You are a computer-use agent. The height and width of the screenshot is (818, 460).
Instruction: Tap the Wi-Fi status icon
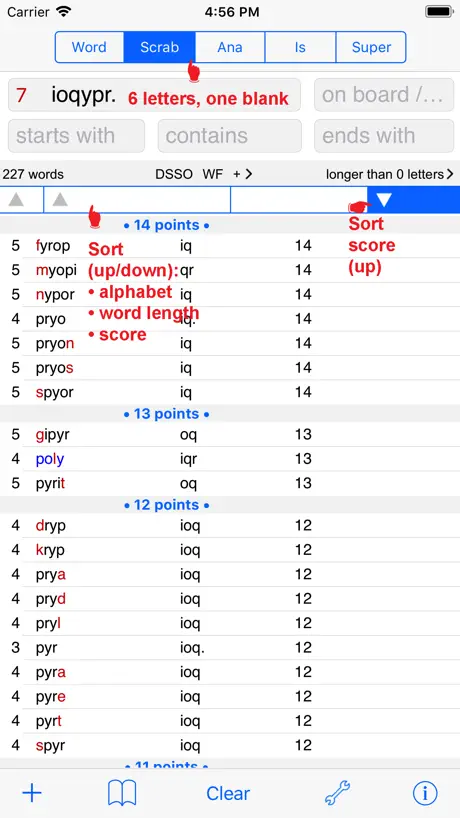(x=64, y=11)
